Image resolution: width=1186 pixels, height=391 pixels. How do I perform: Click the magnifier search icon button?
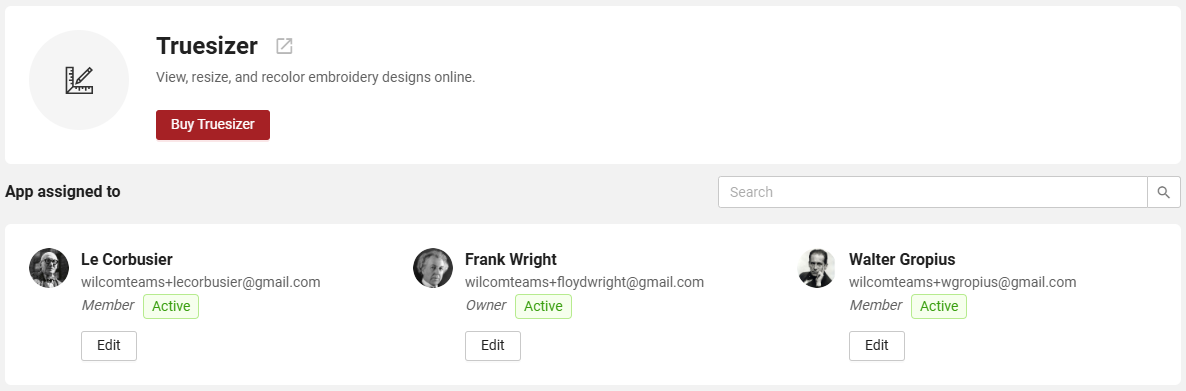tap(1164, 192)
